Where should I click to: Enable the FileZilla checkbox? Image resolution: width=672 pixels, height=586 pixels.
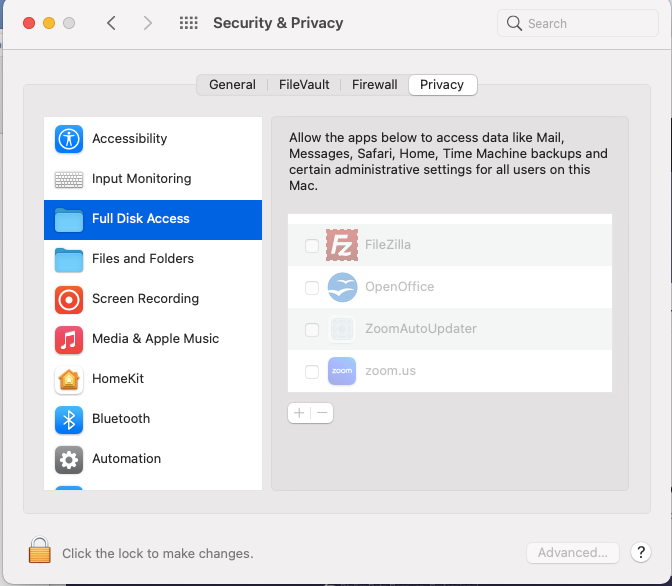pos(312,246)
